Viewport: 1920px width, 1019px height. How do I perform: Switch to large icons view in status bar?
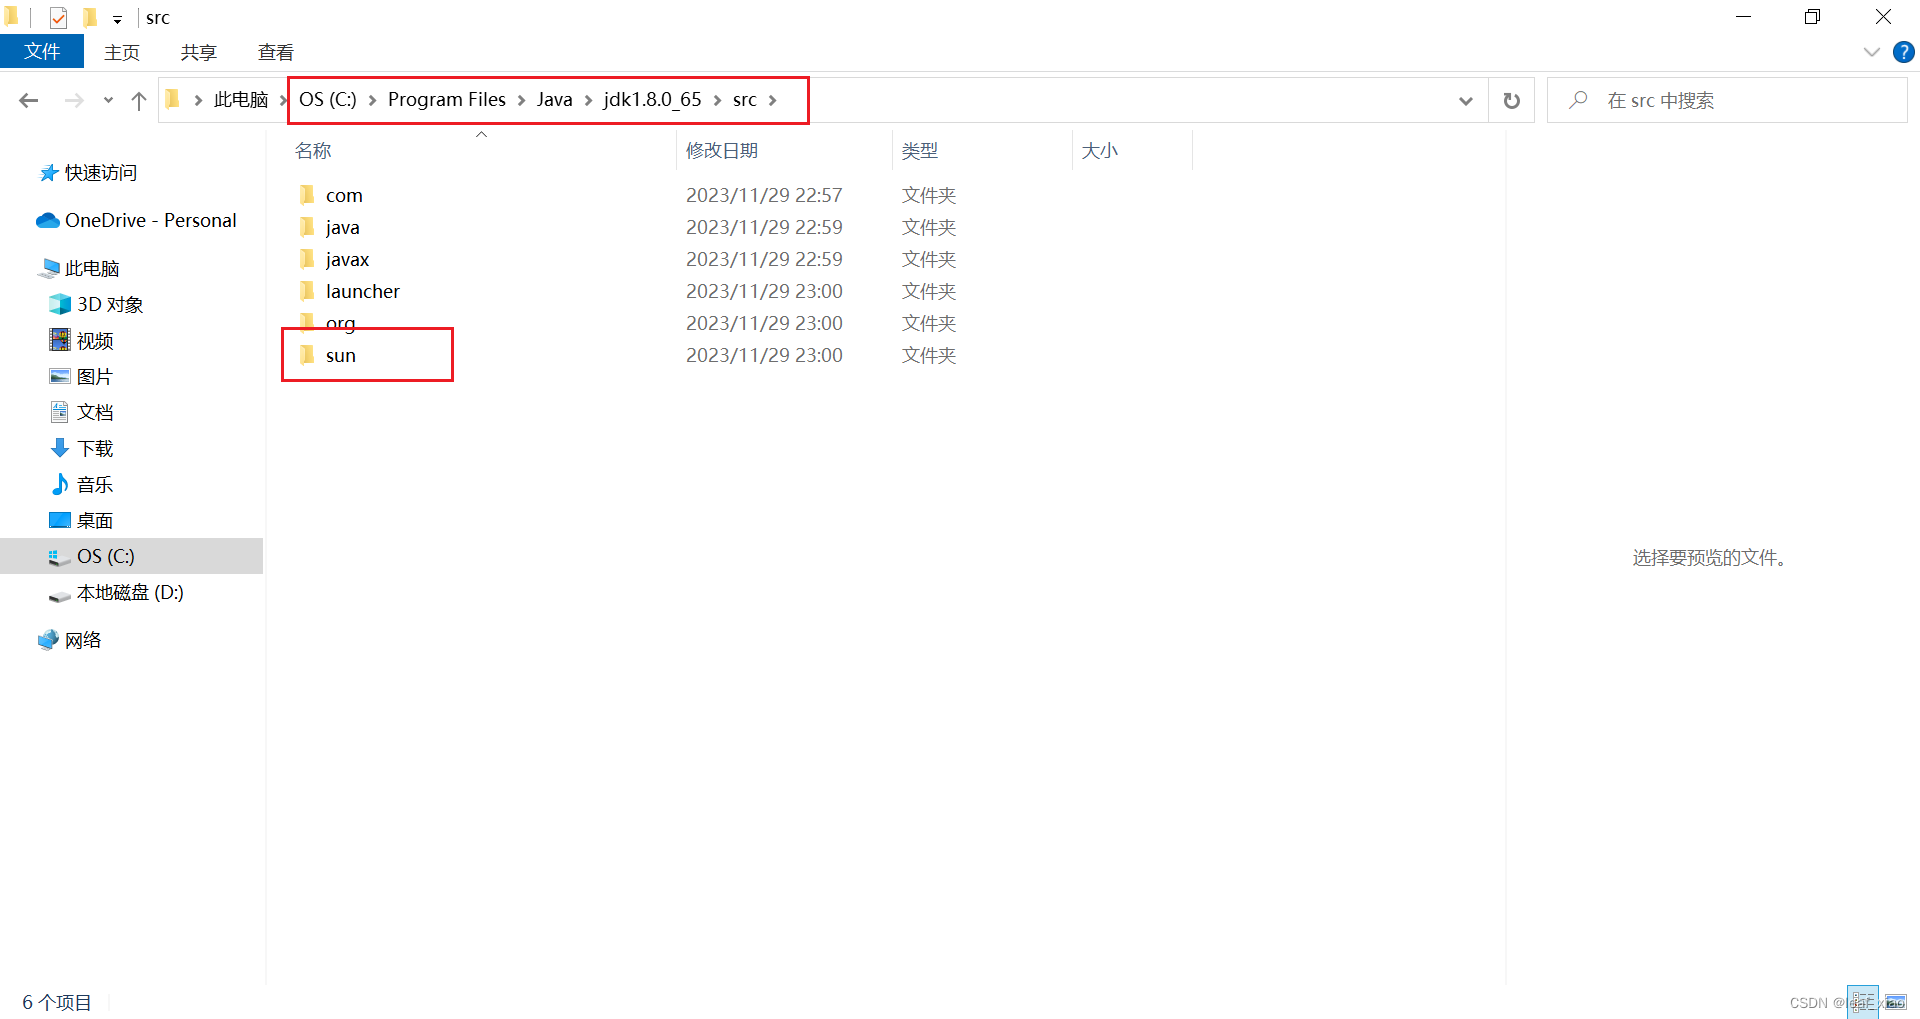point(1895,1002)
